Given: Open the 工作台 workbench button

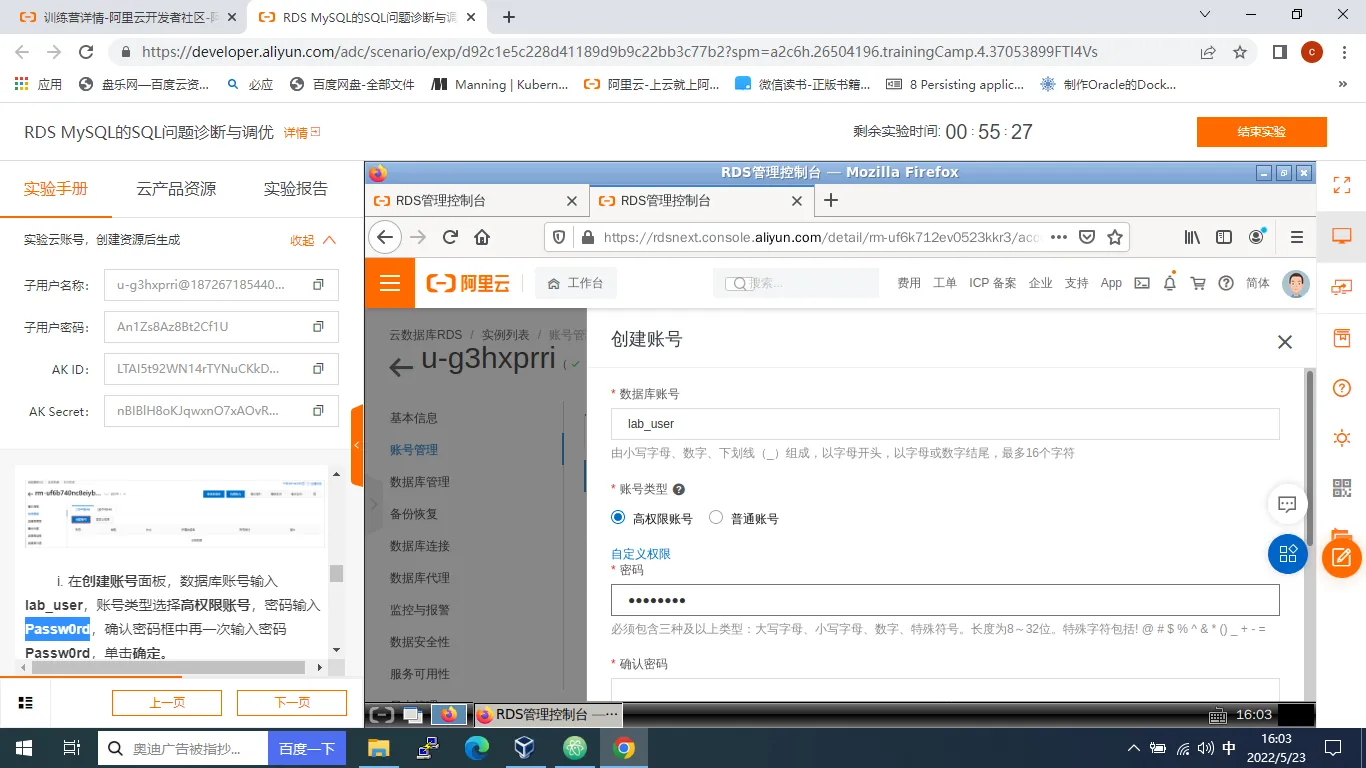Looking at the screenshot, I should coord(576,283).
